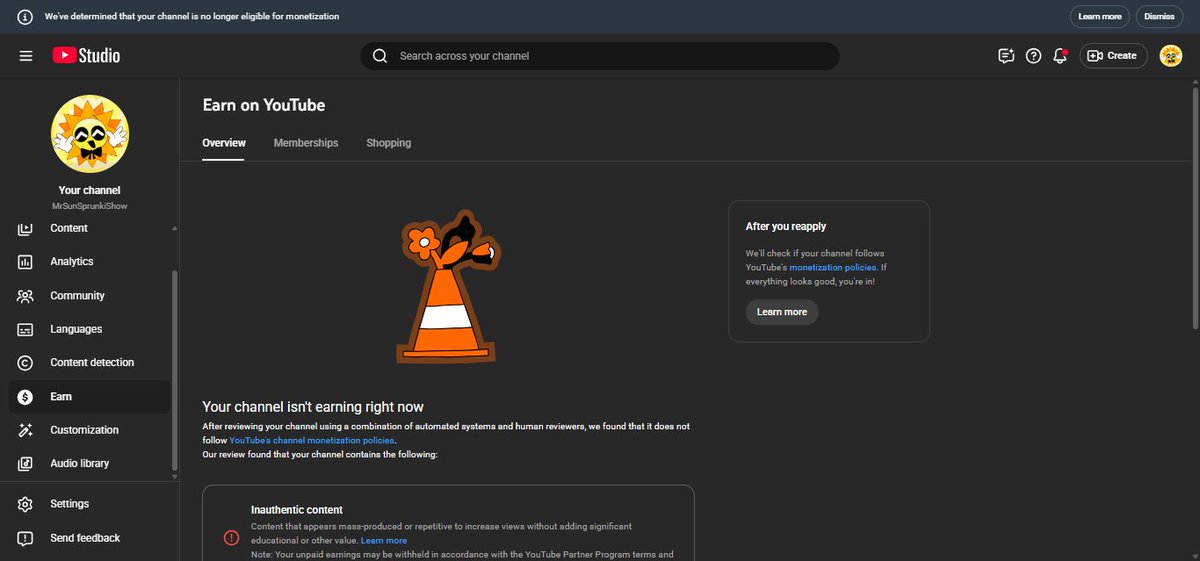Click the red alert icon for Inauthentic content
Screen dimensions: 1200x561
click(232, 538)
